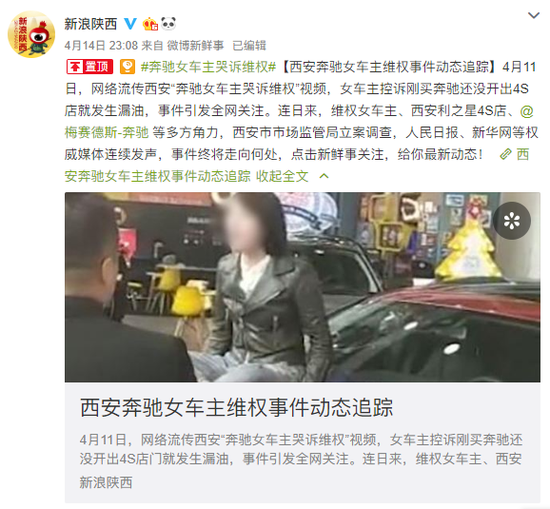550x509 pixels.
Task: Click the green paperclip link icon
Action: tap(505, 154)
